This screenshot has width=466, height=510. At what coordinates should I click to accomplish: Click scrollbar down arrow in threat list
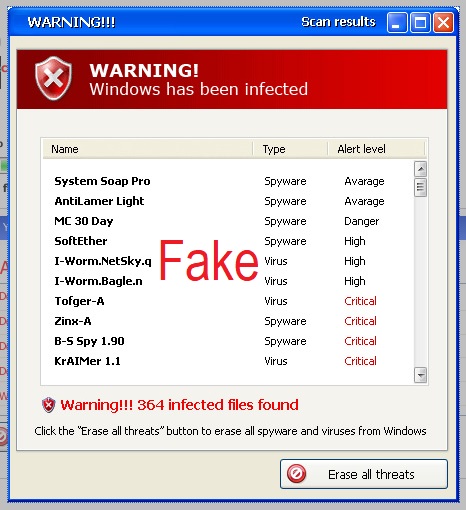click(x=420, y=375)
